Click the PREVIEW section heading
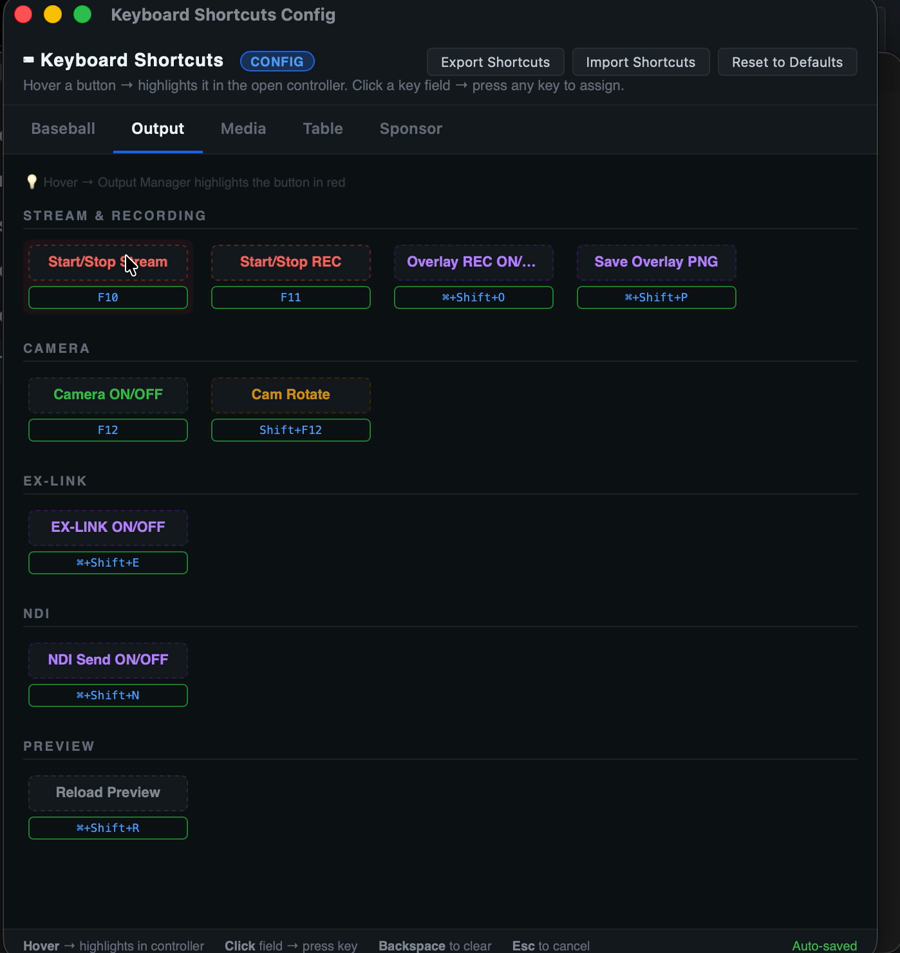Image resolution: width=900 pixels, height=953 pixels. click(59, 746)
